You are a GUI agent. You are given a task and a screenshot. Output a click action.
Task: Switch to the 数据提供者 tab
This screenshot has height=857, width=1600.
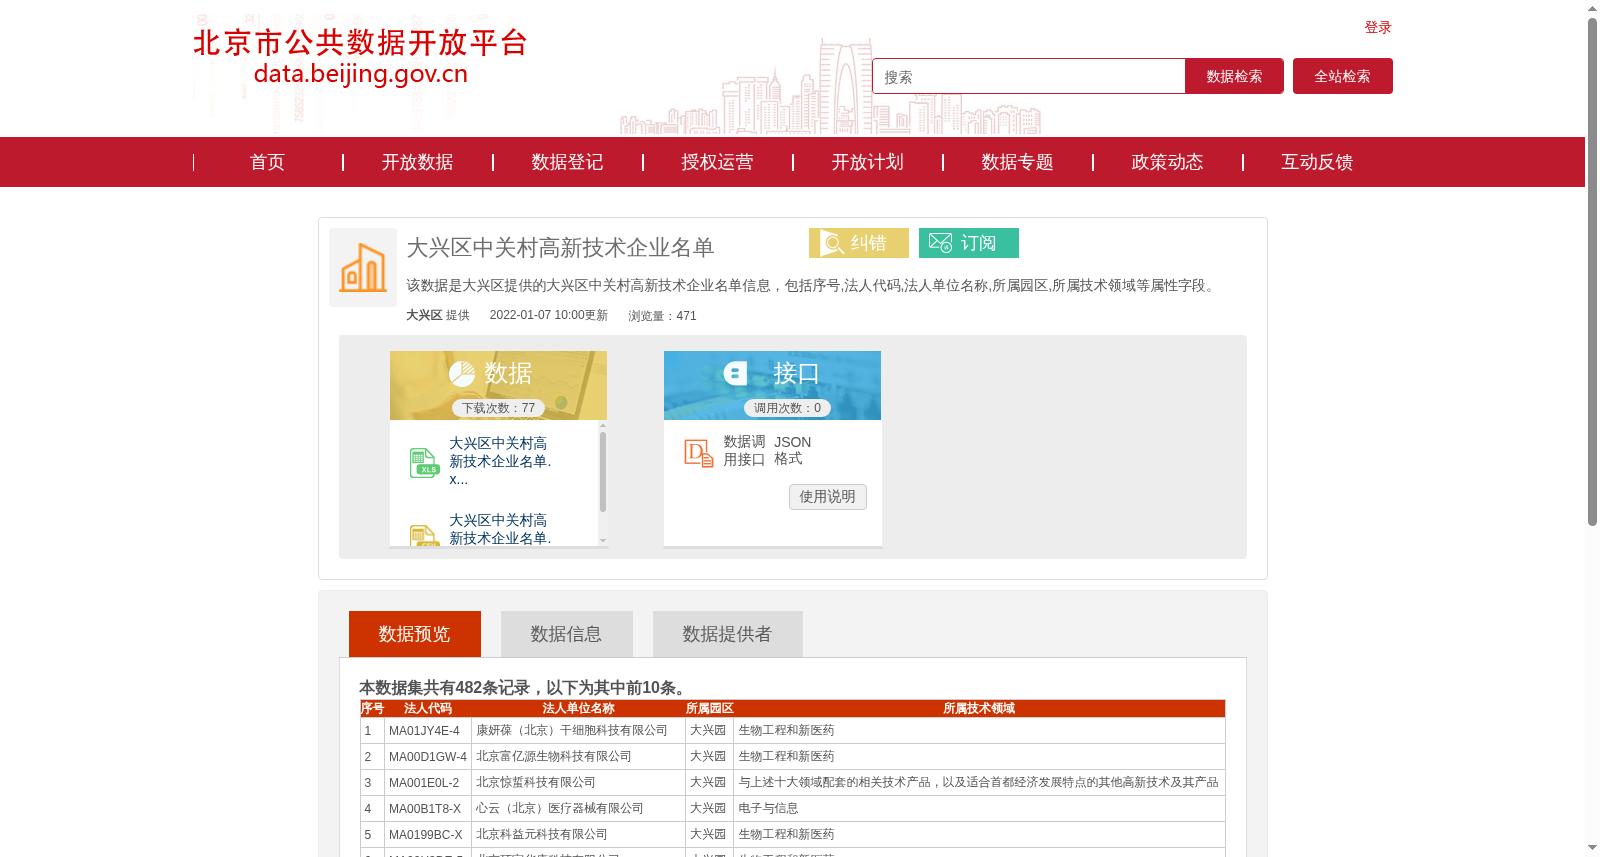pyautogui.click(x=728, y=634)
